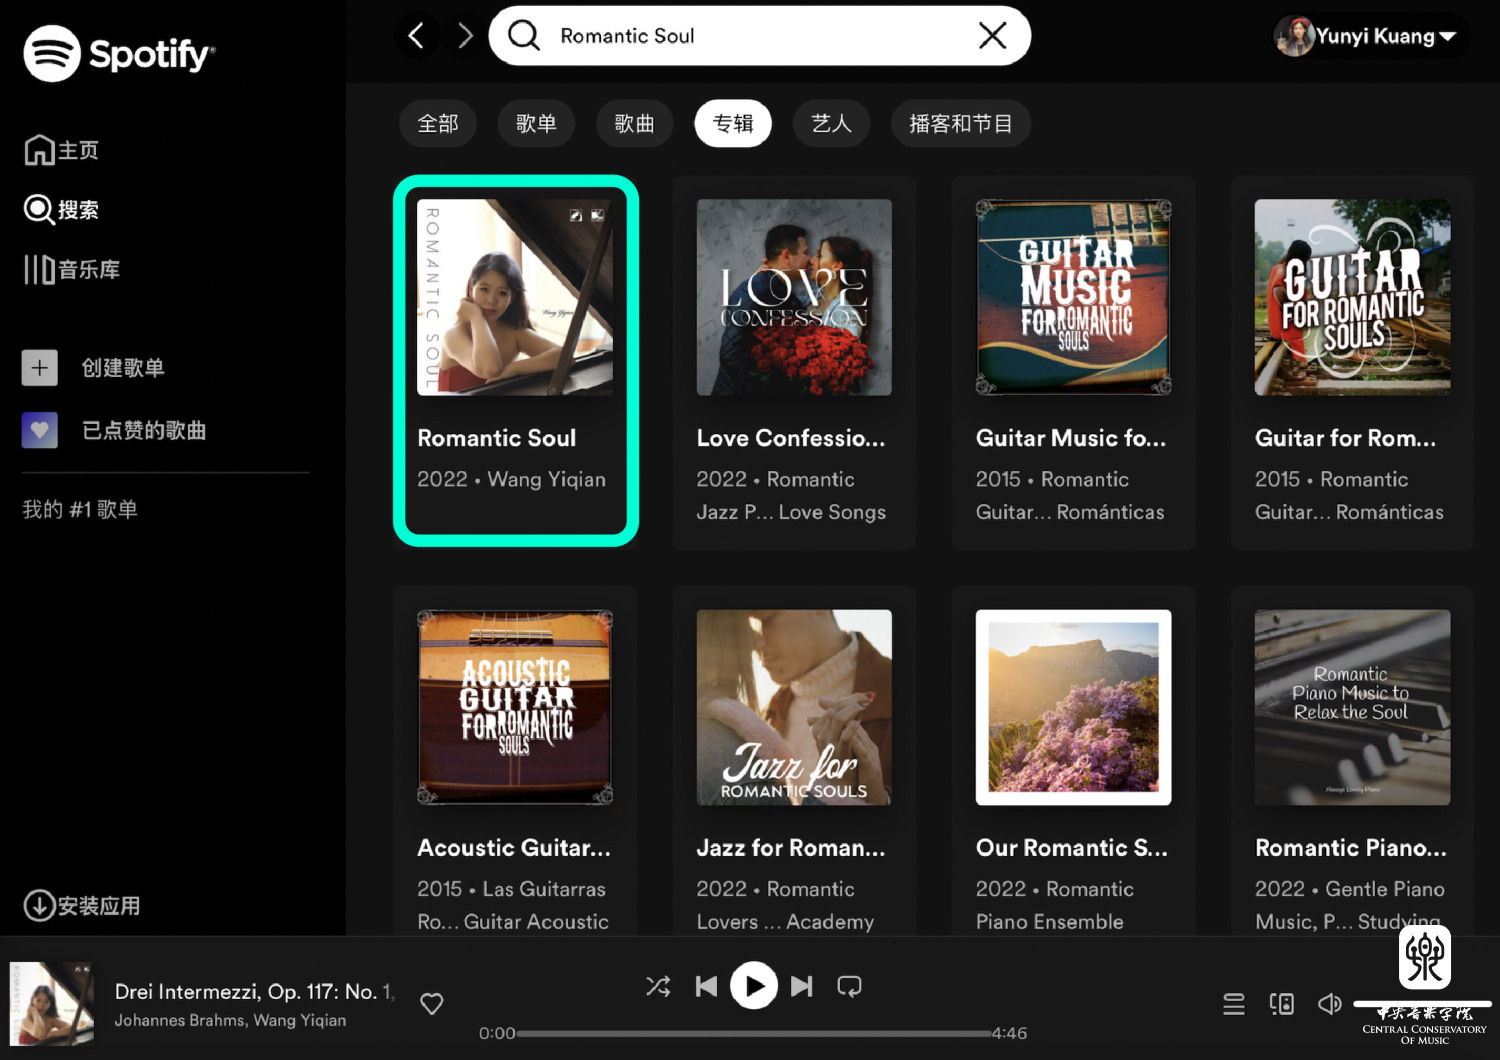Open the queue list icon
Screen dimensions: 1500x1060
[1234, 1004]
